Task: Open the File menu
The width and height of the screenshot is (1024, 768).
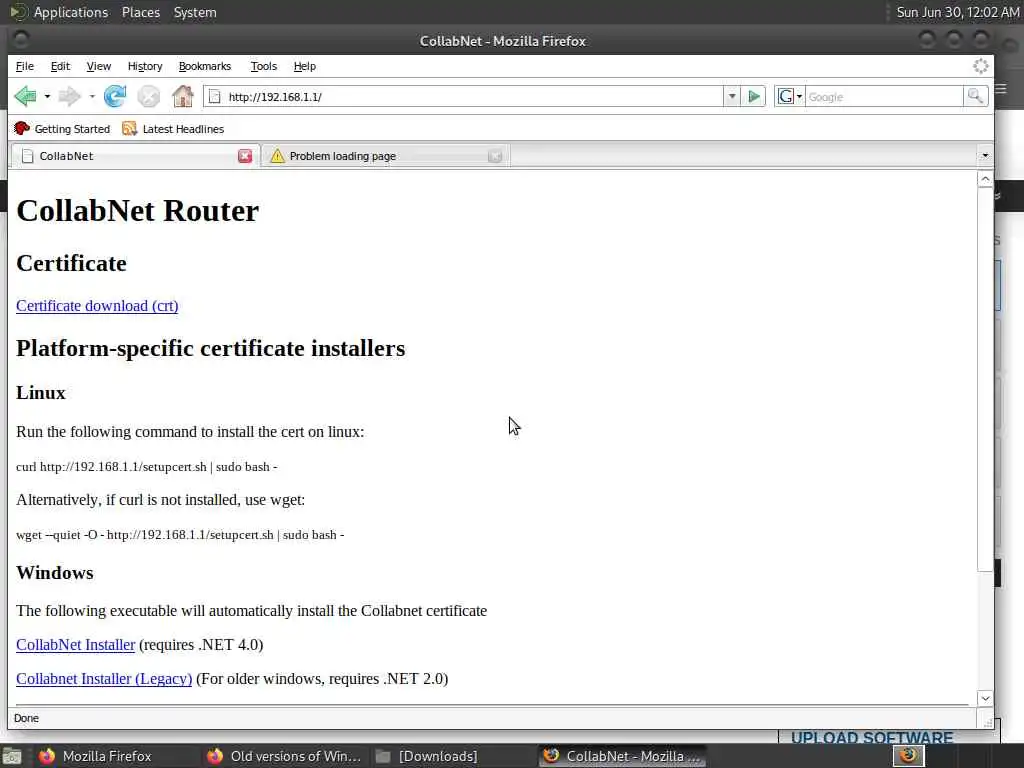Action: point(25,66)
